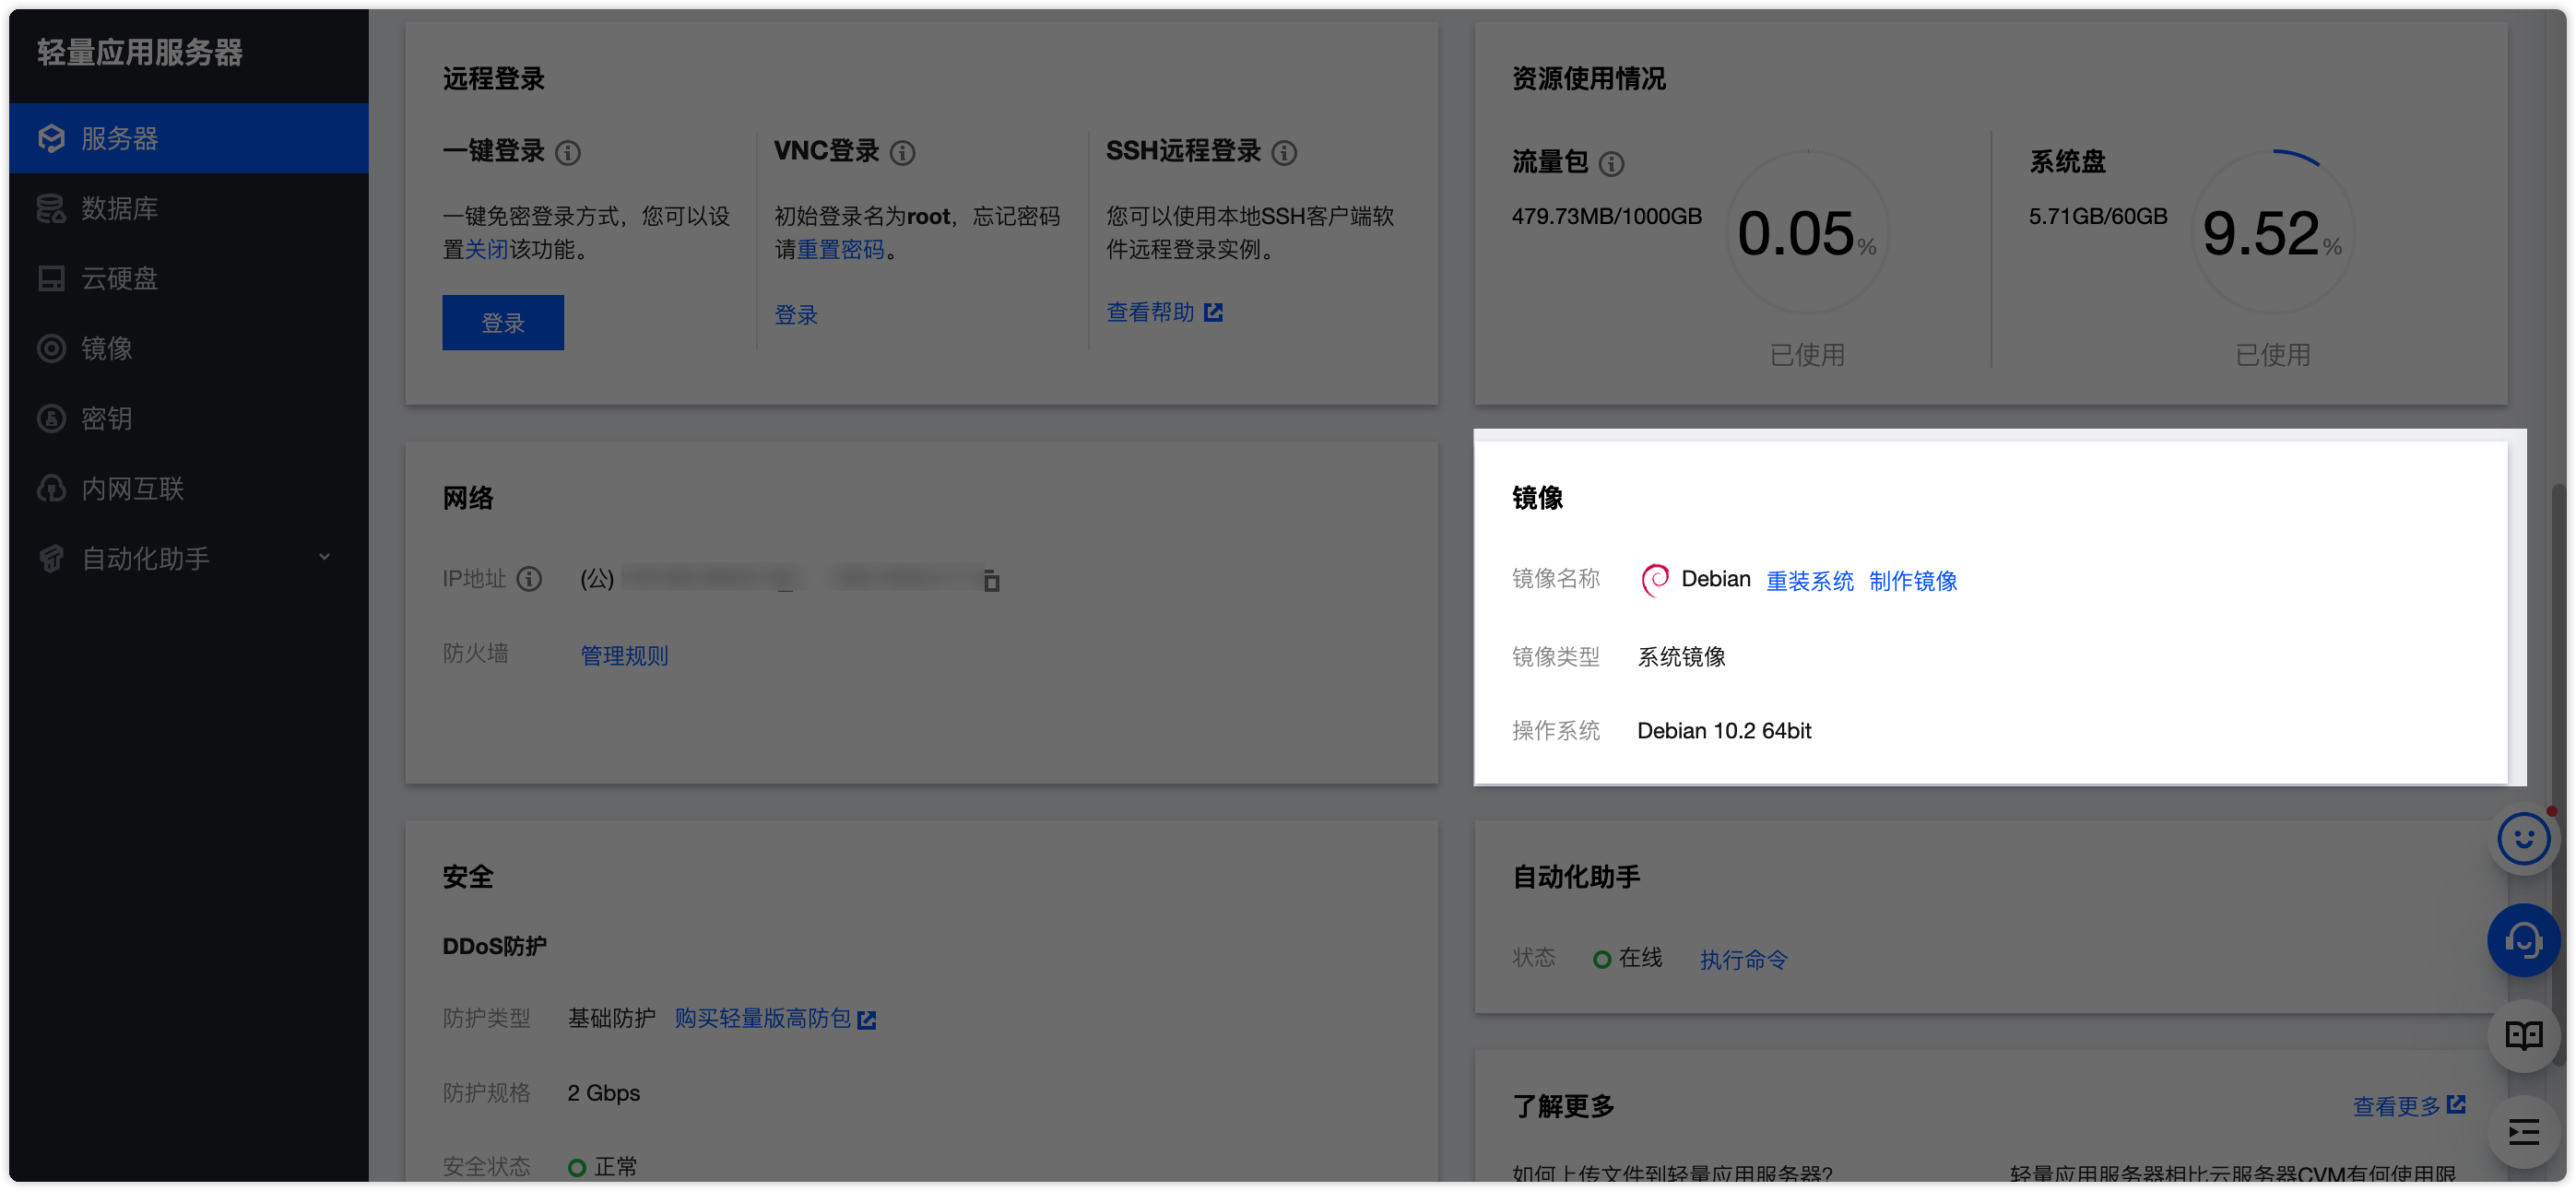Image resolution: width=2576 pixels, height=1191 pixels.
Task: Click the 数据库 database icon in sidebar
Action: click(51, 208)
